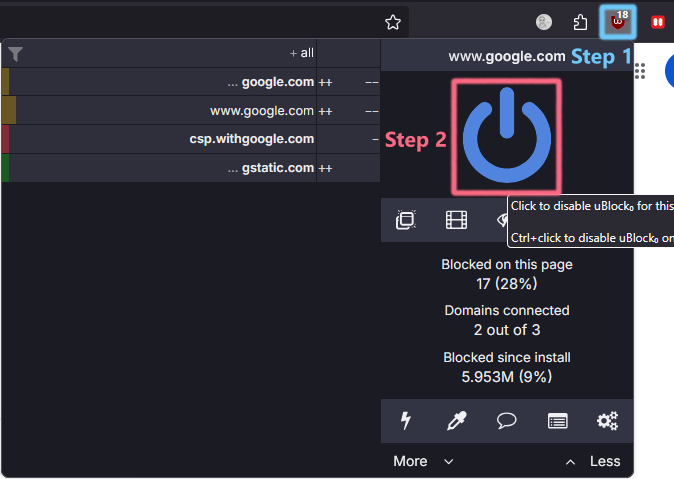Screen dimensions: 674x479
Task: Click the '5.953M (9%)' since-install value
Action: (507, 377)
